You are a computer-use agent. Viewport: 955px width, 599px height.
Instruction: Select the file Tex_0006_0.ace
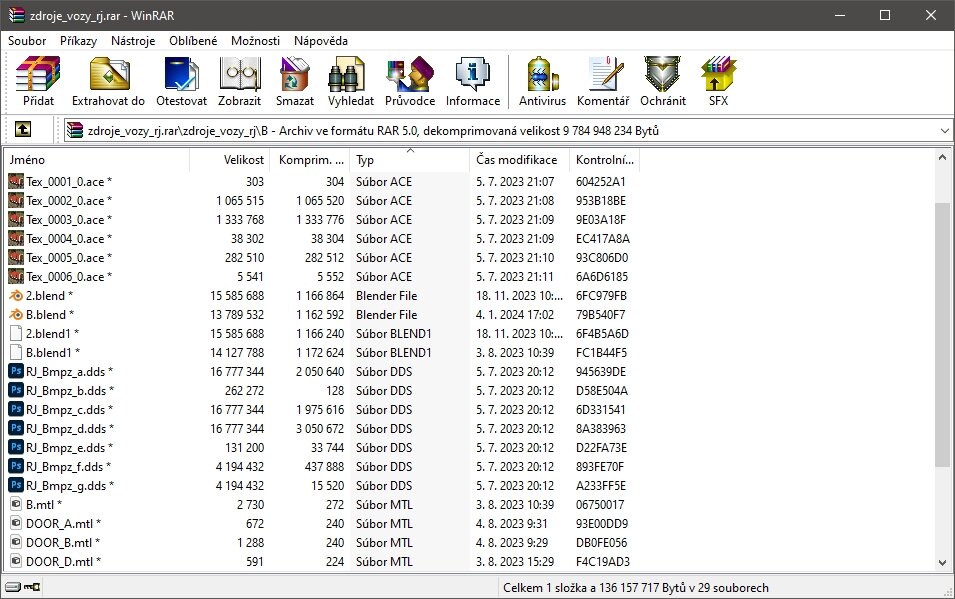69,277
